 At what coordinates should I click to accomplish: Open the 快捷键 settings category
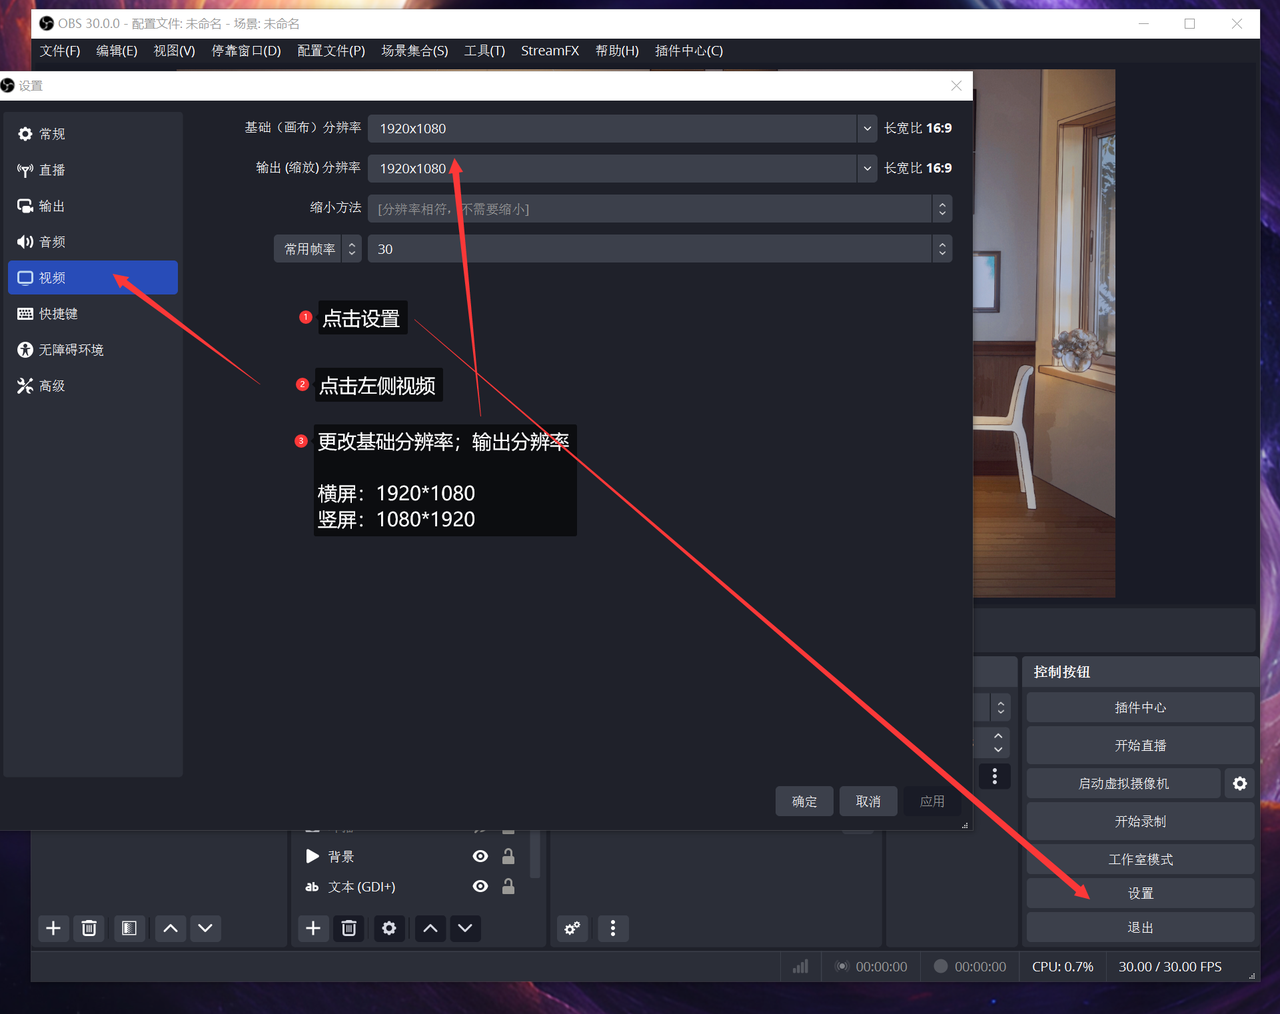click(92, 314)
